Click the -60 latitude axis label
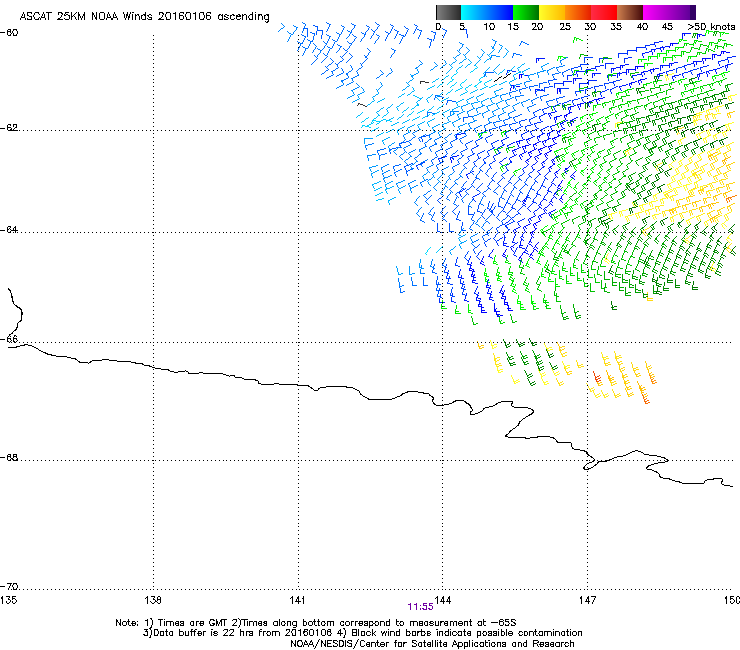The image size is (740, 650). click(x=9, y=33)
